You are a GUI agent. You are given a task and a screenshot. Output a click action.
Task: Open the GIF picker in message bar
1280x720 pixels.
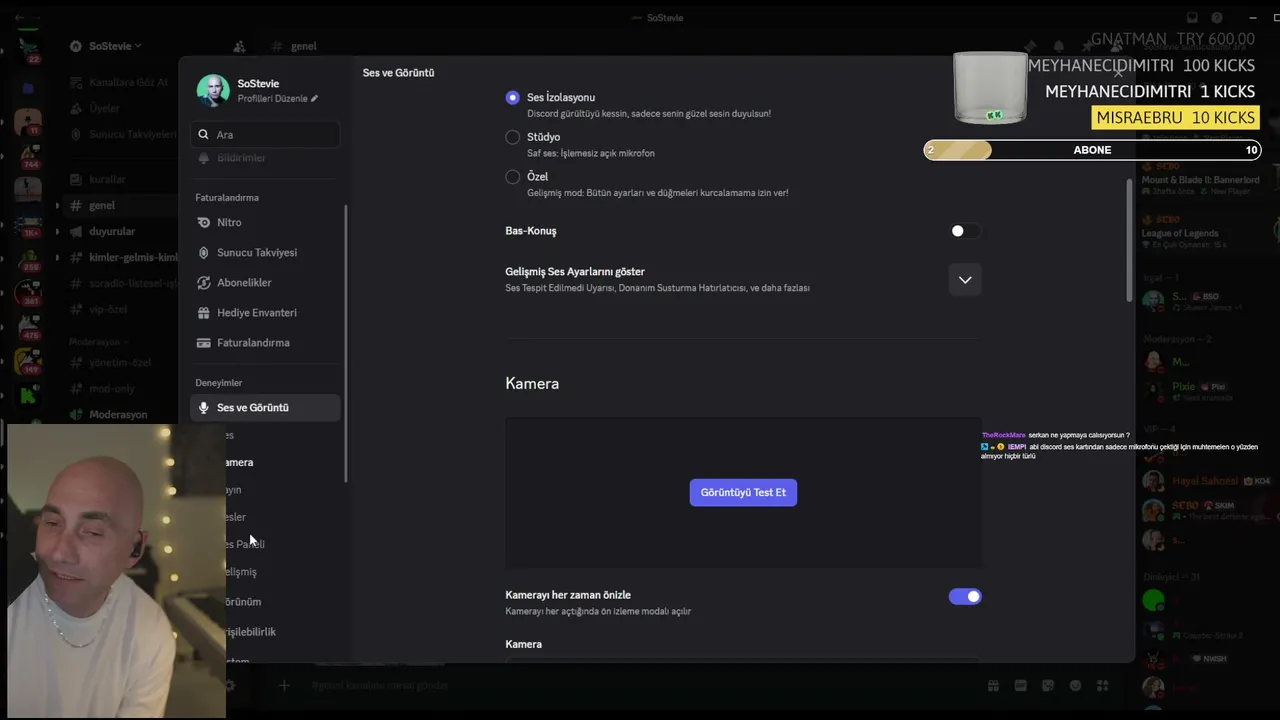tap(1020, 686)
